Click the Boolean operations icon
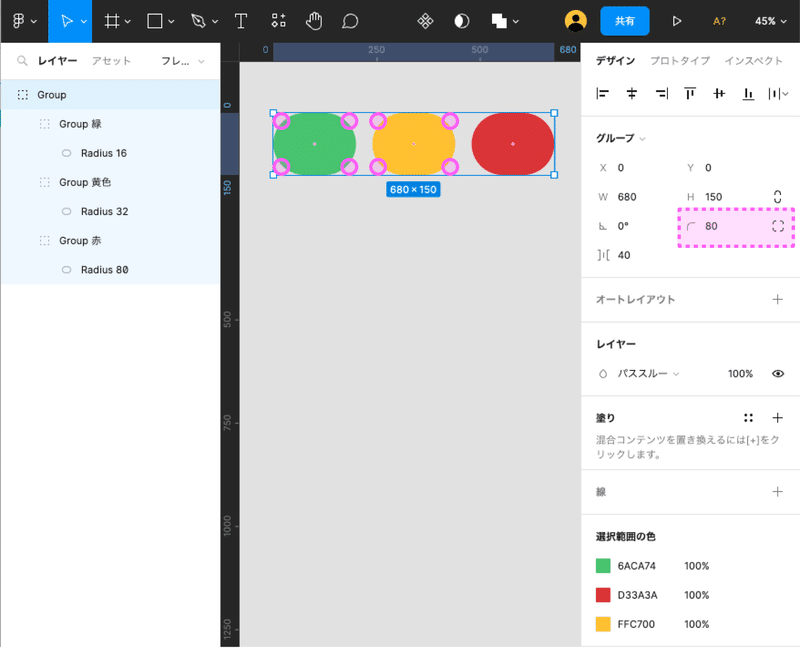 point(499,21)
